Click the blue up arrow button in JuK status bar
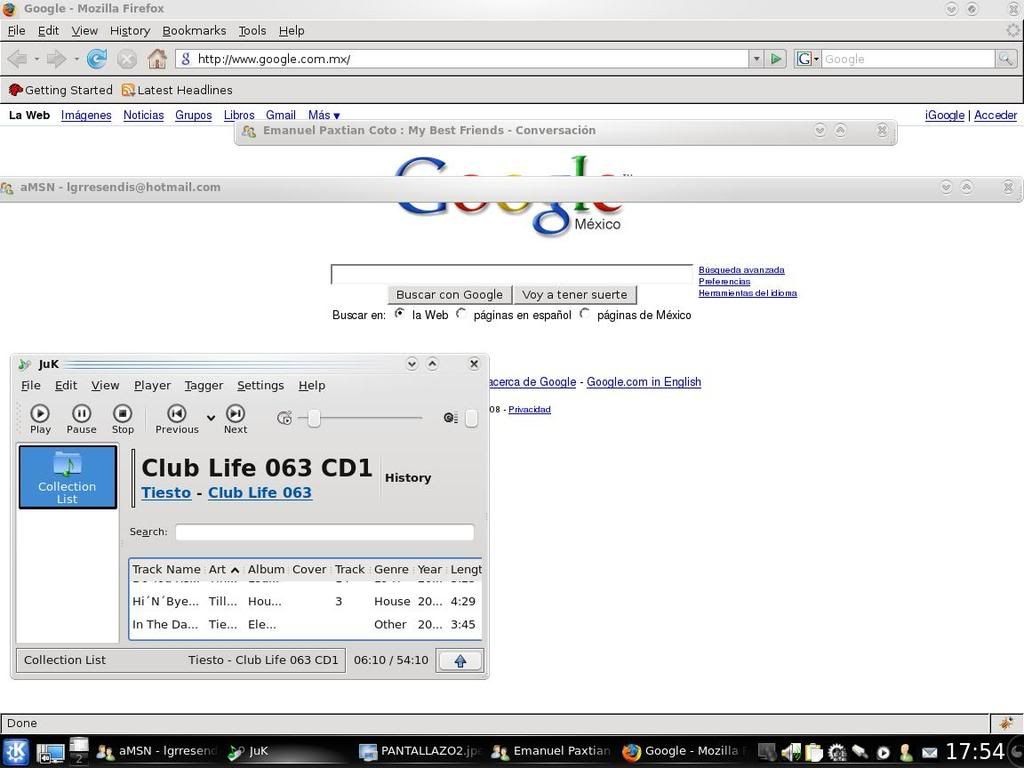Viewport: 1024px width, 768px height. coord(460,661)
